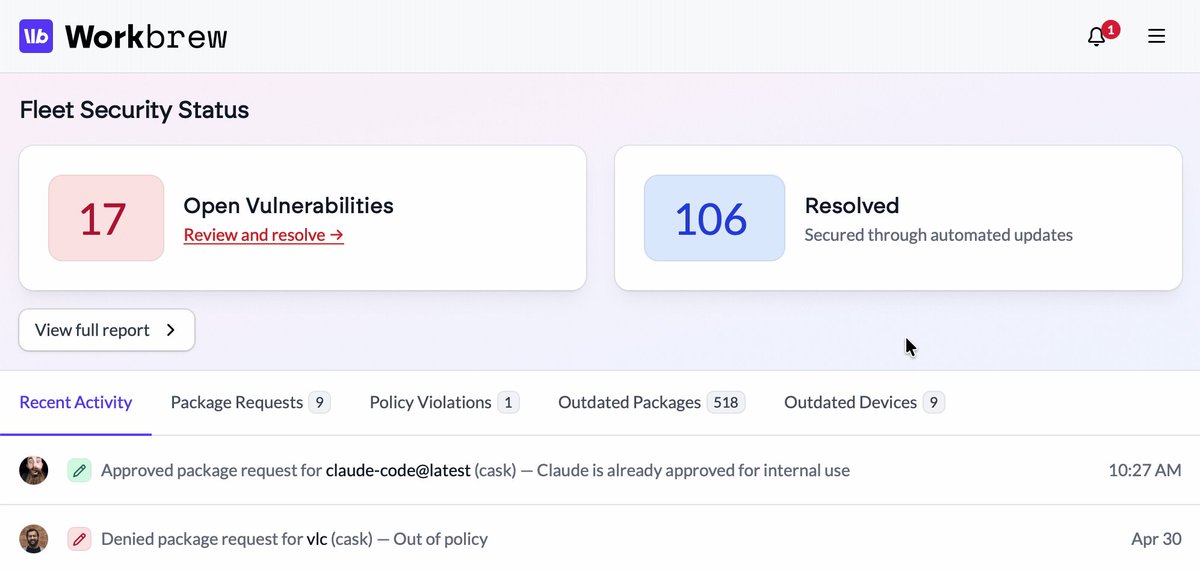1200x572 pixels.
Task: Click the Workbrew logo icon
Action: 36,37
